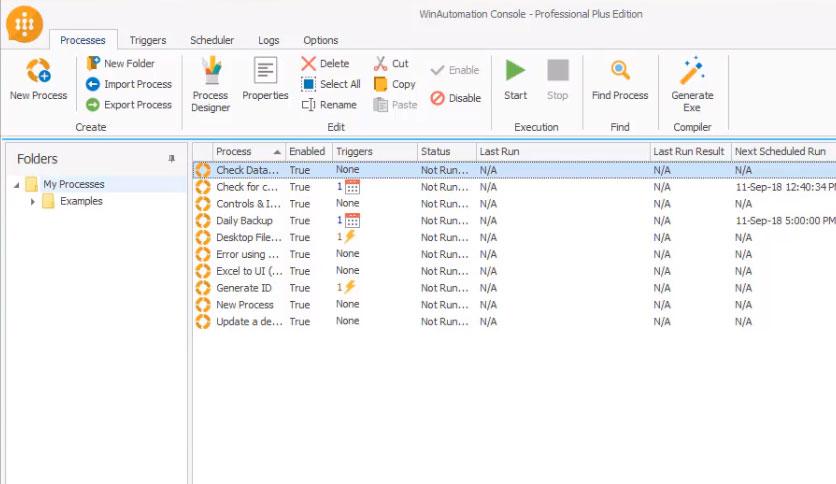Click the 11-Sep-18 12:40:34 scheduled run cell
This screenshot has height=484, width=836.
coord(785,187)
